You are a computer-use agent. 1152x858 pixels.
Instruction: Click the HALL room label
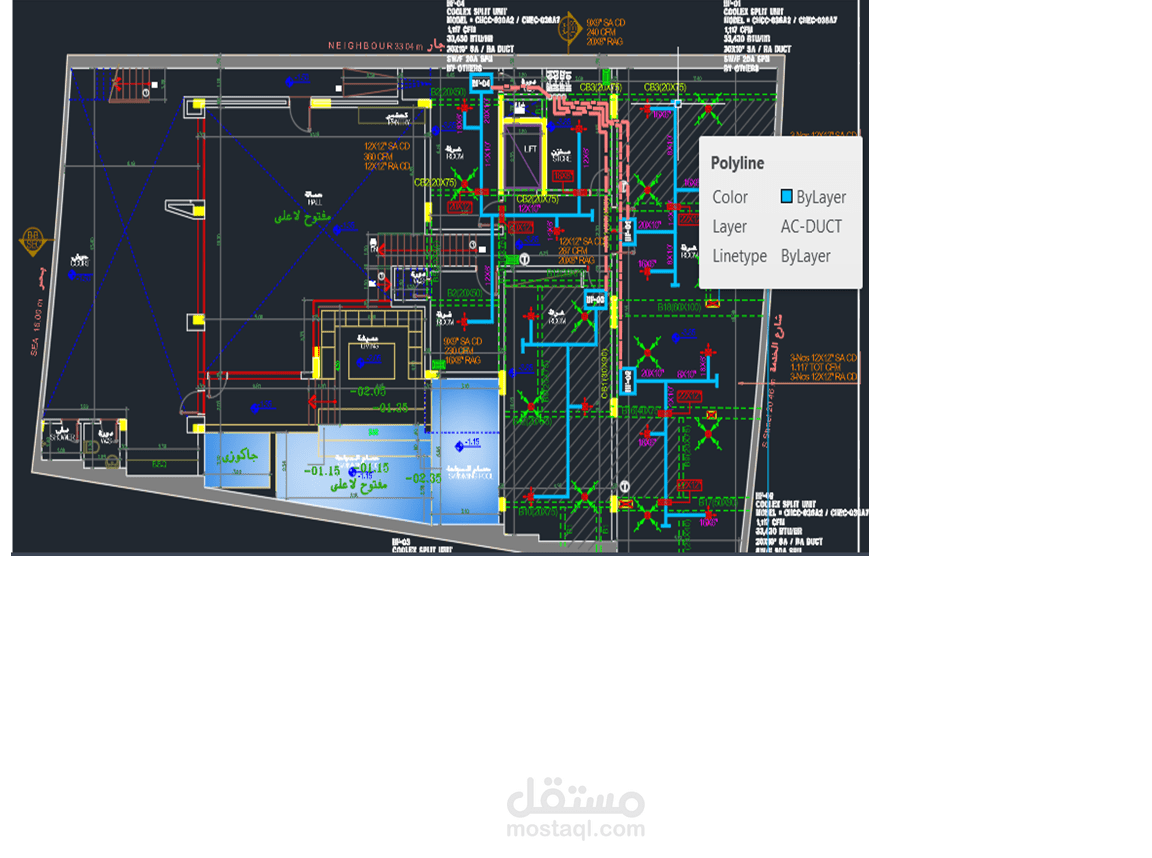(x=314, y=202)
